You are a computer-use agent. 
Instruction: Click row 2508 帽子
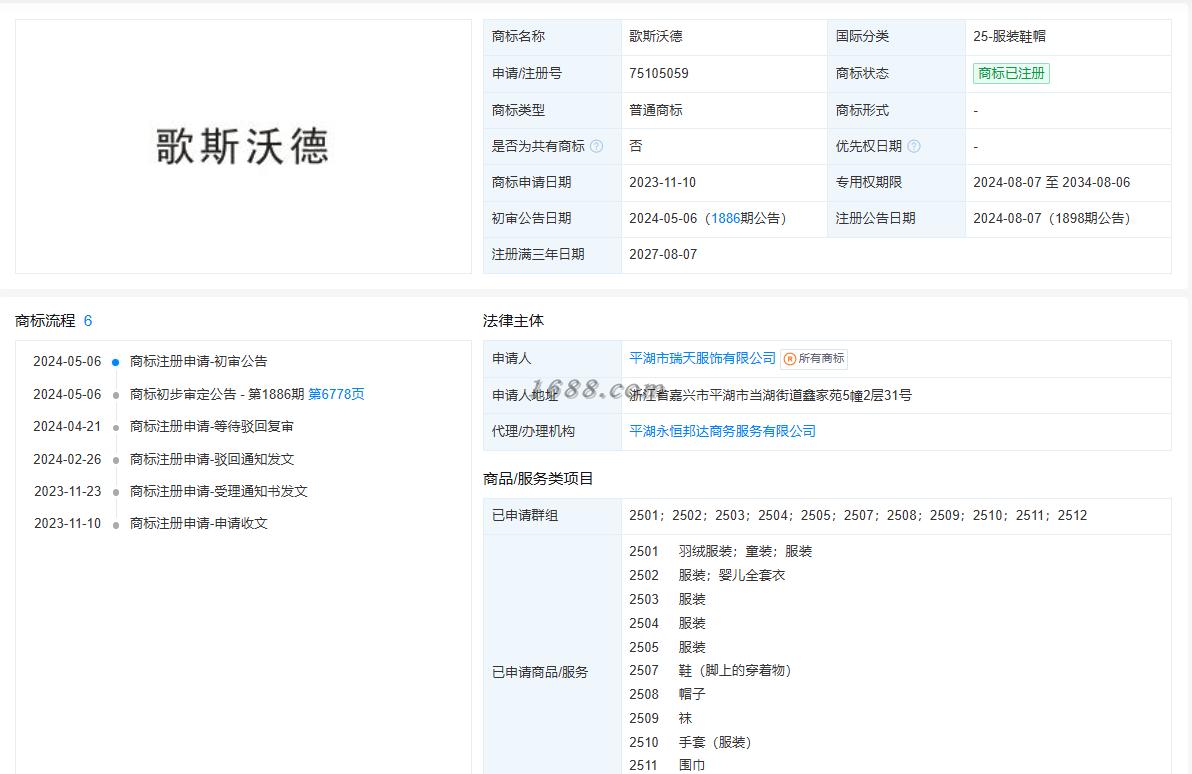click(667, 694)
